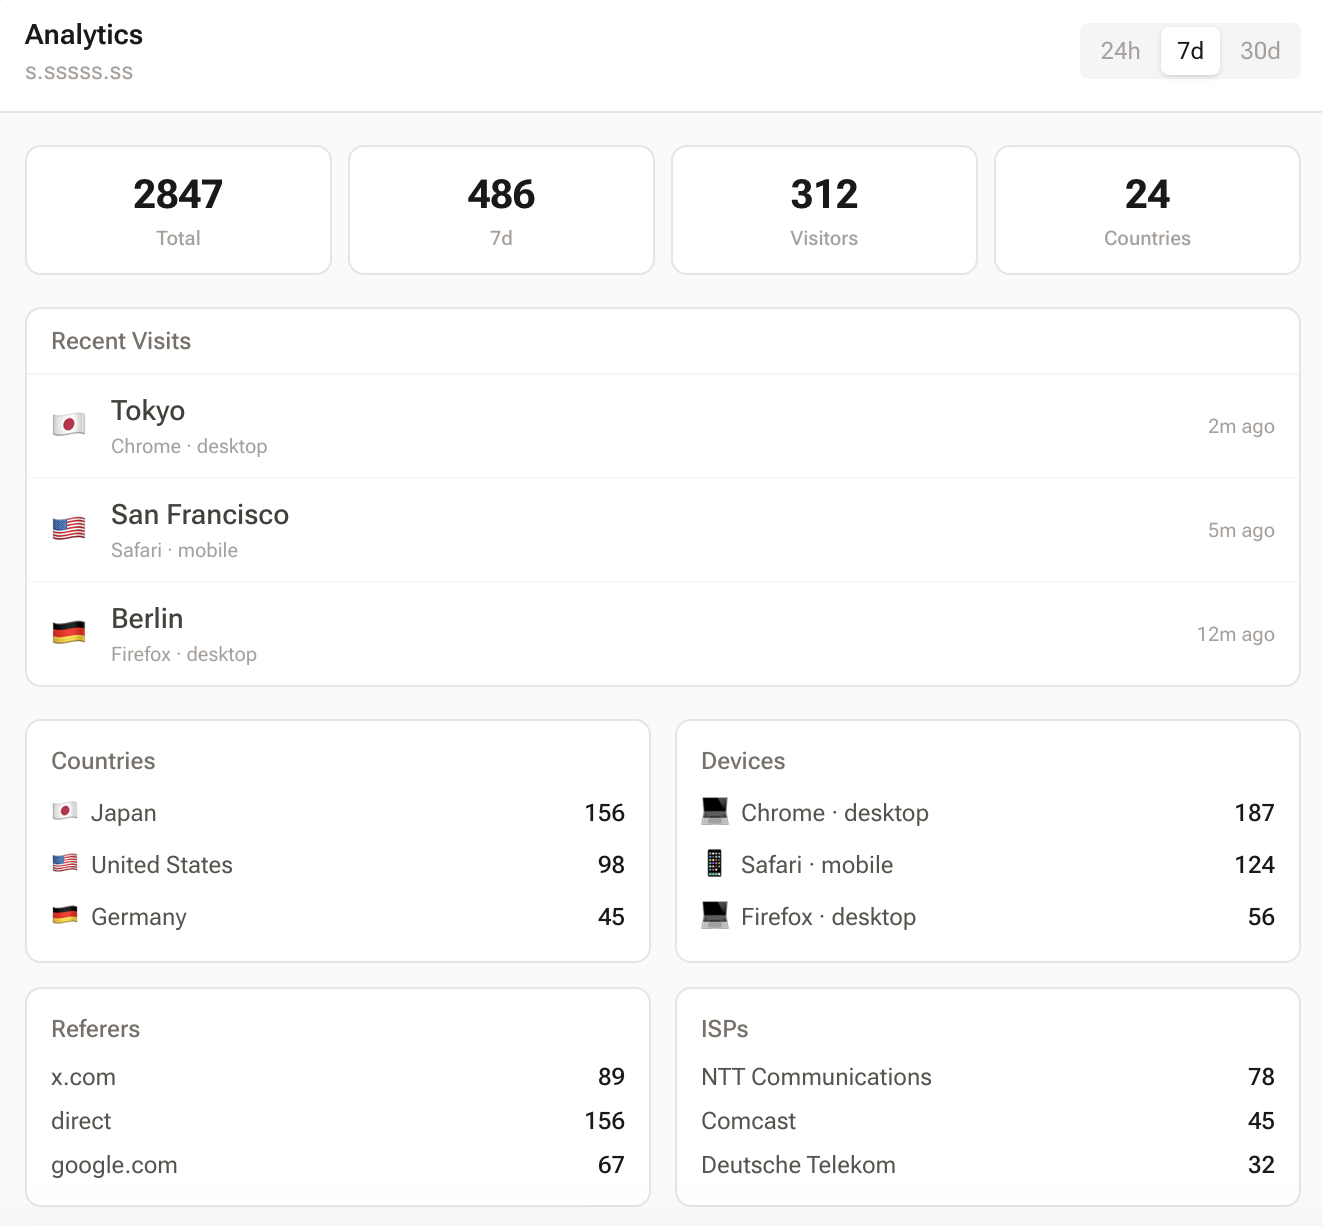
Task: Click the laptop icon next to Chrome desktop
Action: point(715,811)
